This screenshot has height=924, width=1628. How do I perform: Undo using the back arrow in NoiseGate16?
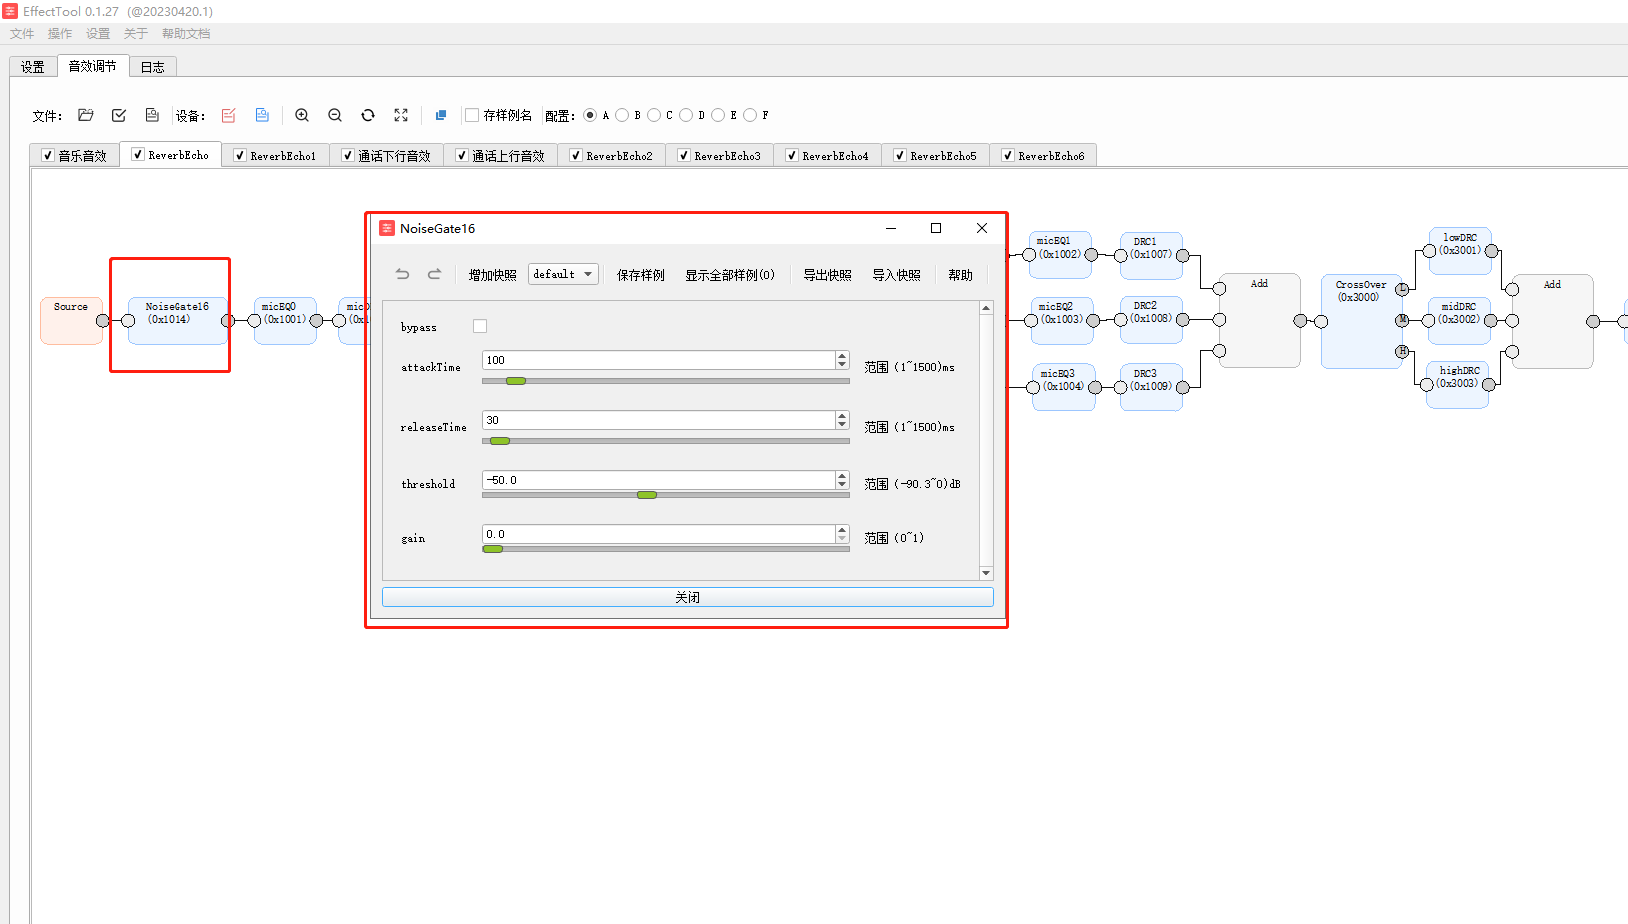[403, 274]
